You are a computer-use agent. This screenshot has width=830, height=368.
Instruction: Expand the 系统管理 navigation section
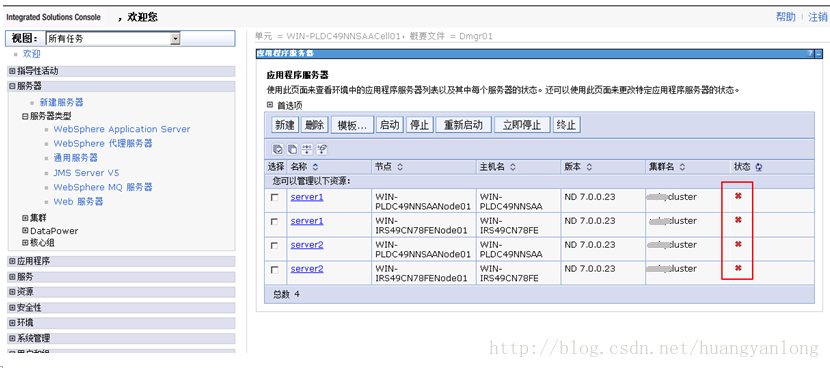[x=12, y=338]
